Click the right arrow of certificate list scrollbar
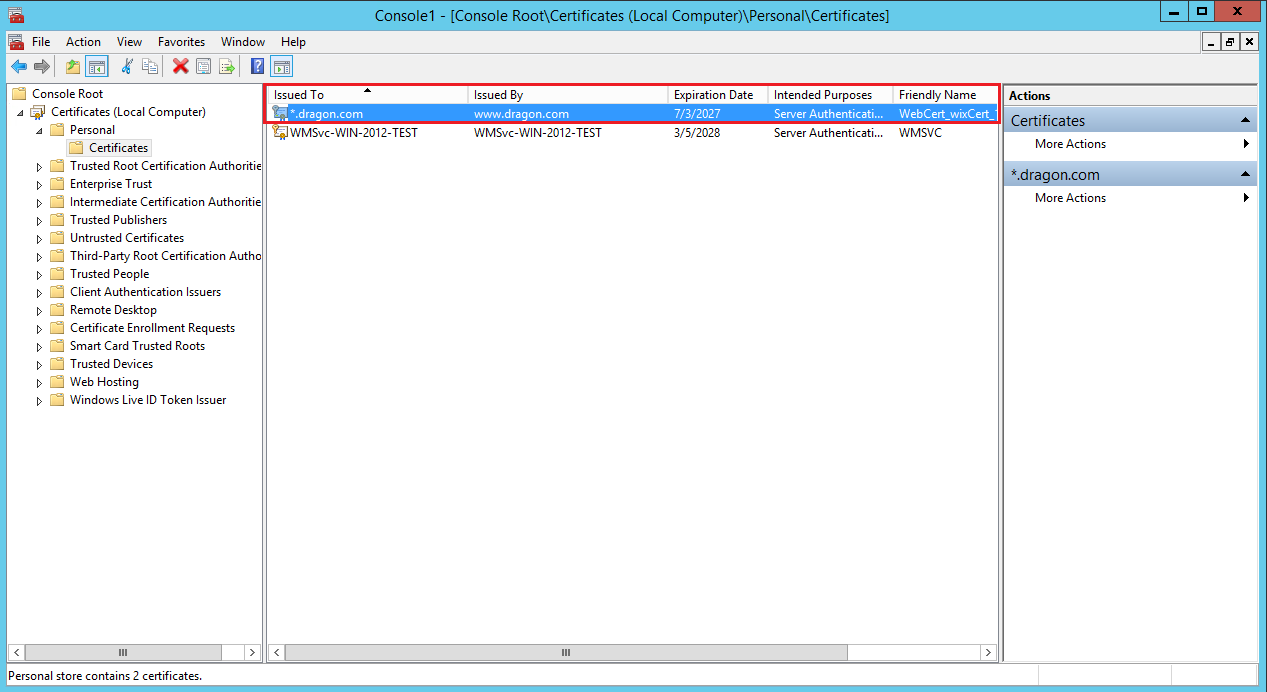This screenshot has width=1267, height=692. point(989,652)
